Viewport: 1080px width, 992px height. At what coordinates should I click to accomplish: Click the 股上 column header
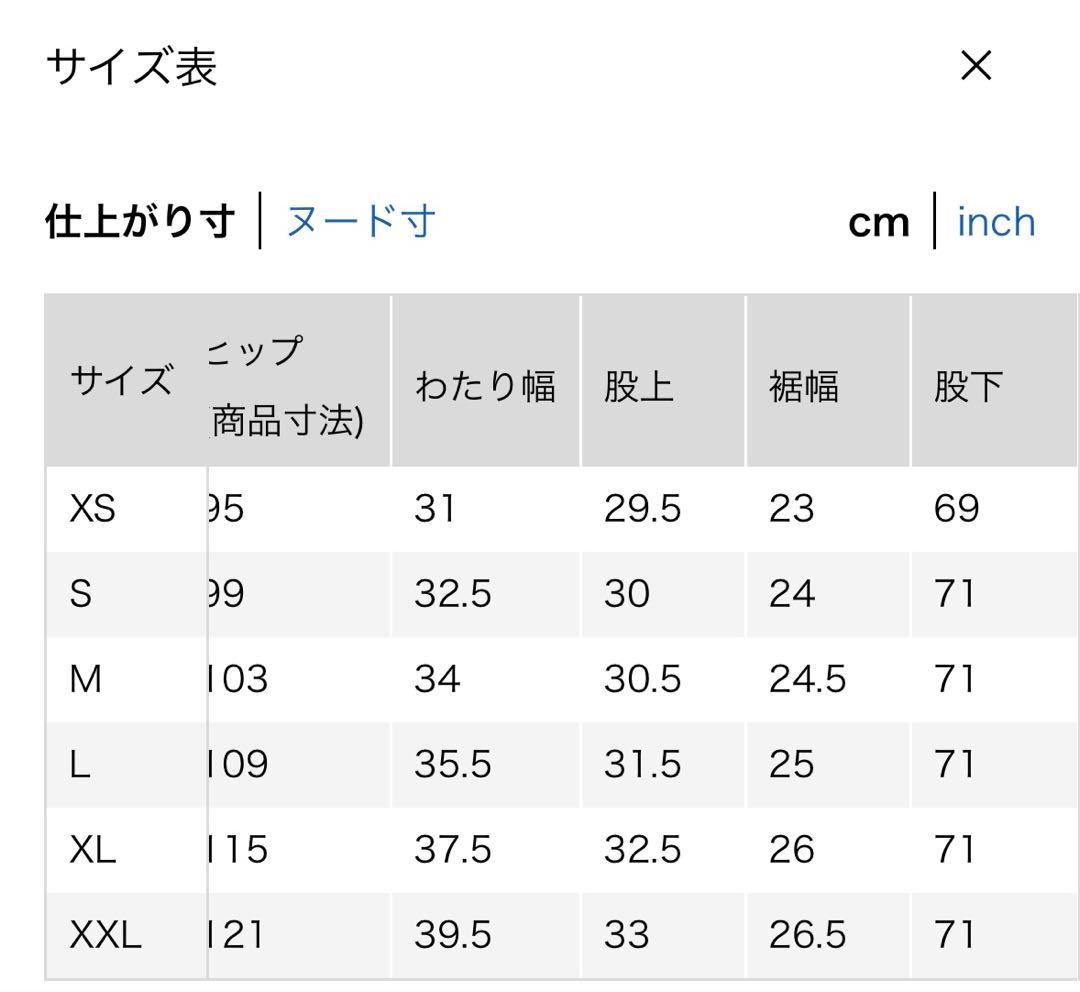638,386
